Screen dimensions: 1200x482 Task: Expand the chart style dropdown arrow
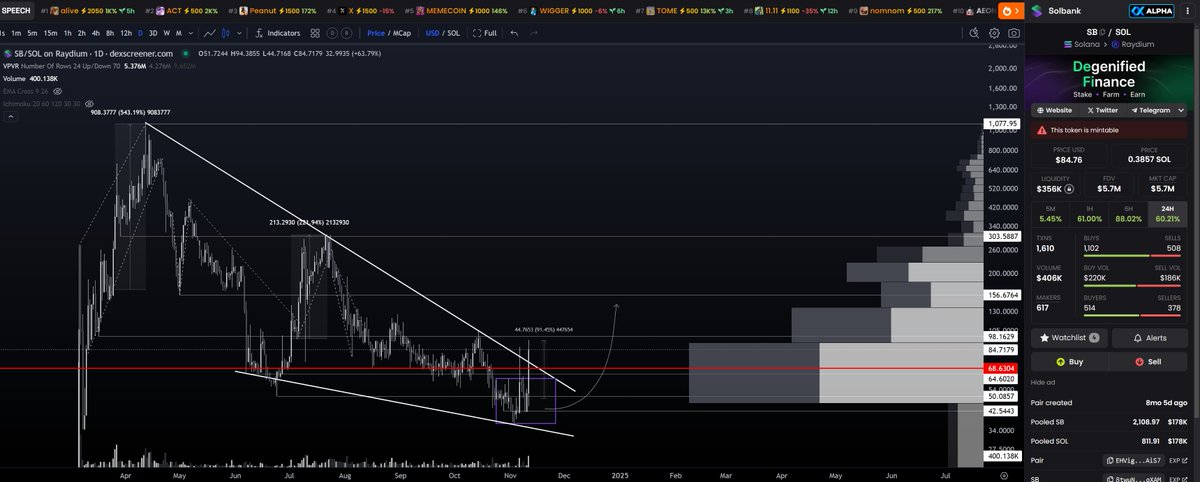240,33
